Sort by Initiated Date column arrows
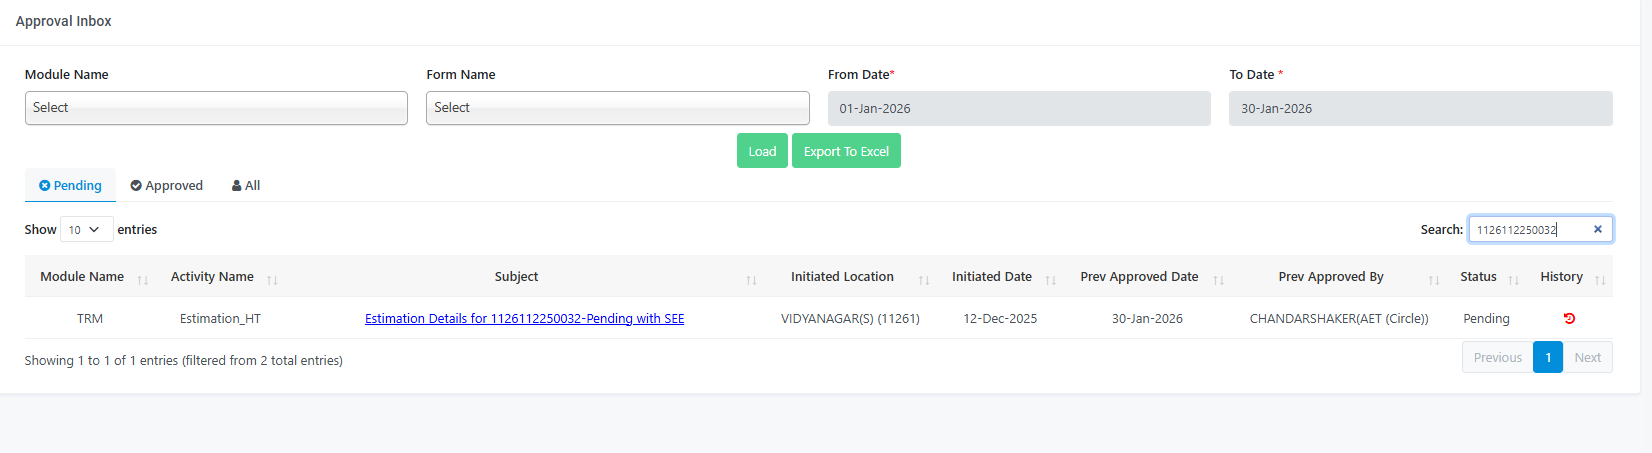The image size is (1652, 453). coord(1050,280)
